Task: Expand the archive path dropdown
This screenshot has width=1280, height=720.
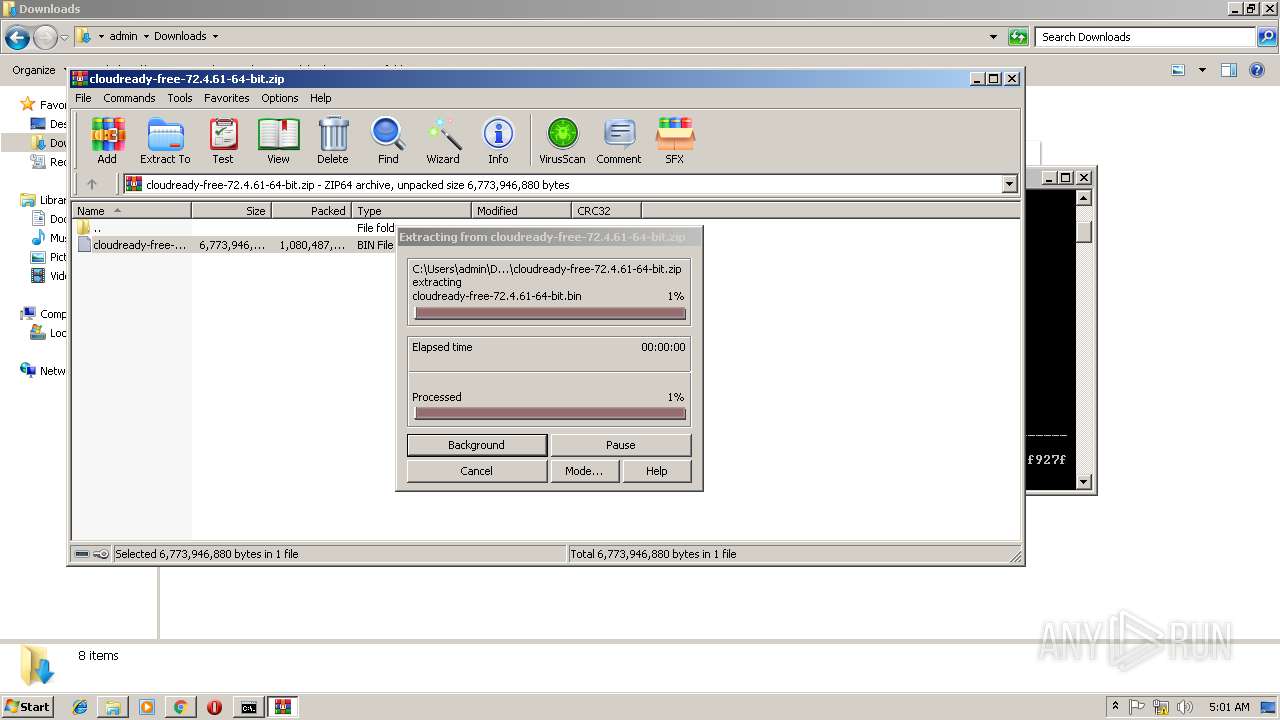Action: [1009, 184]
